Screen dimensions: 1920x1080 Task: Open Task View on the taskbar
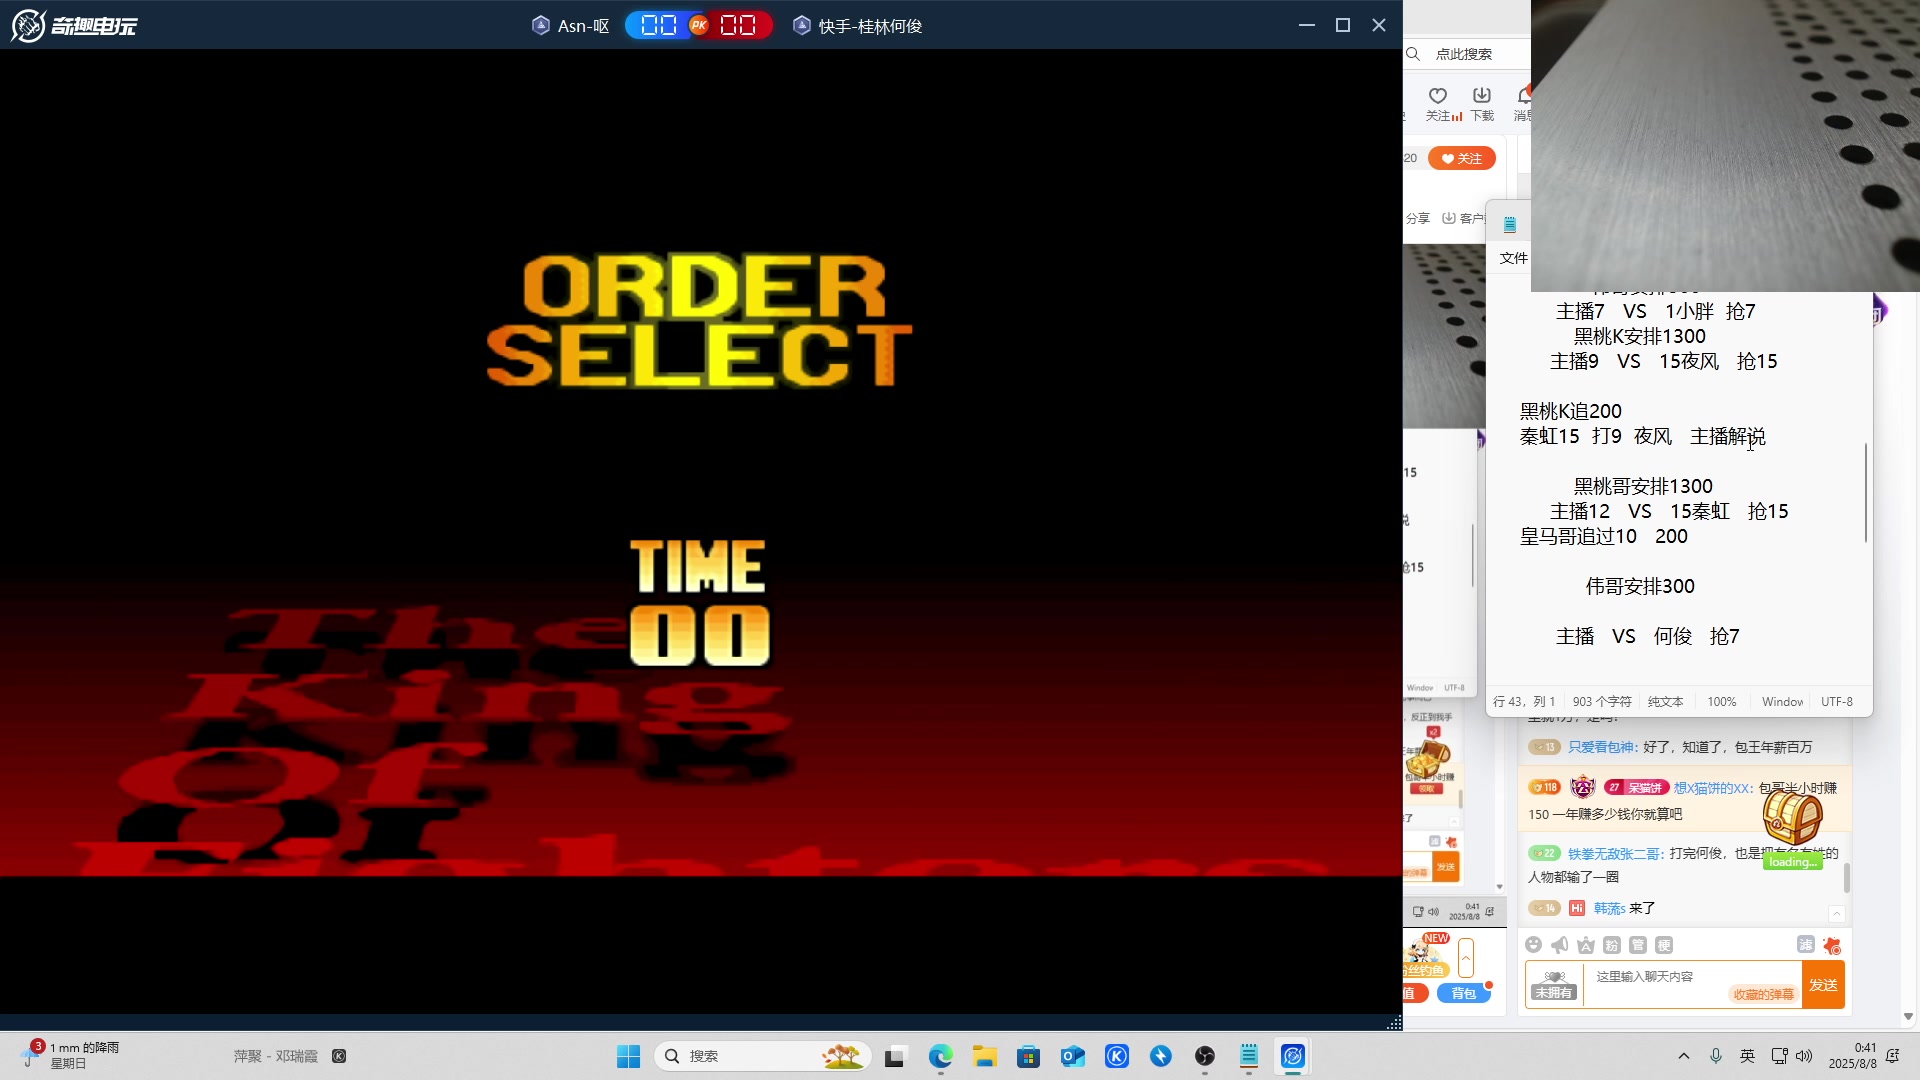(895, 1056)
